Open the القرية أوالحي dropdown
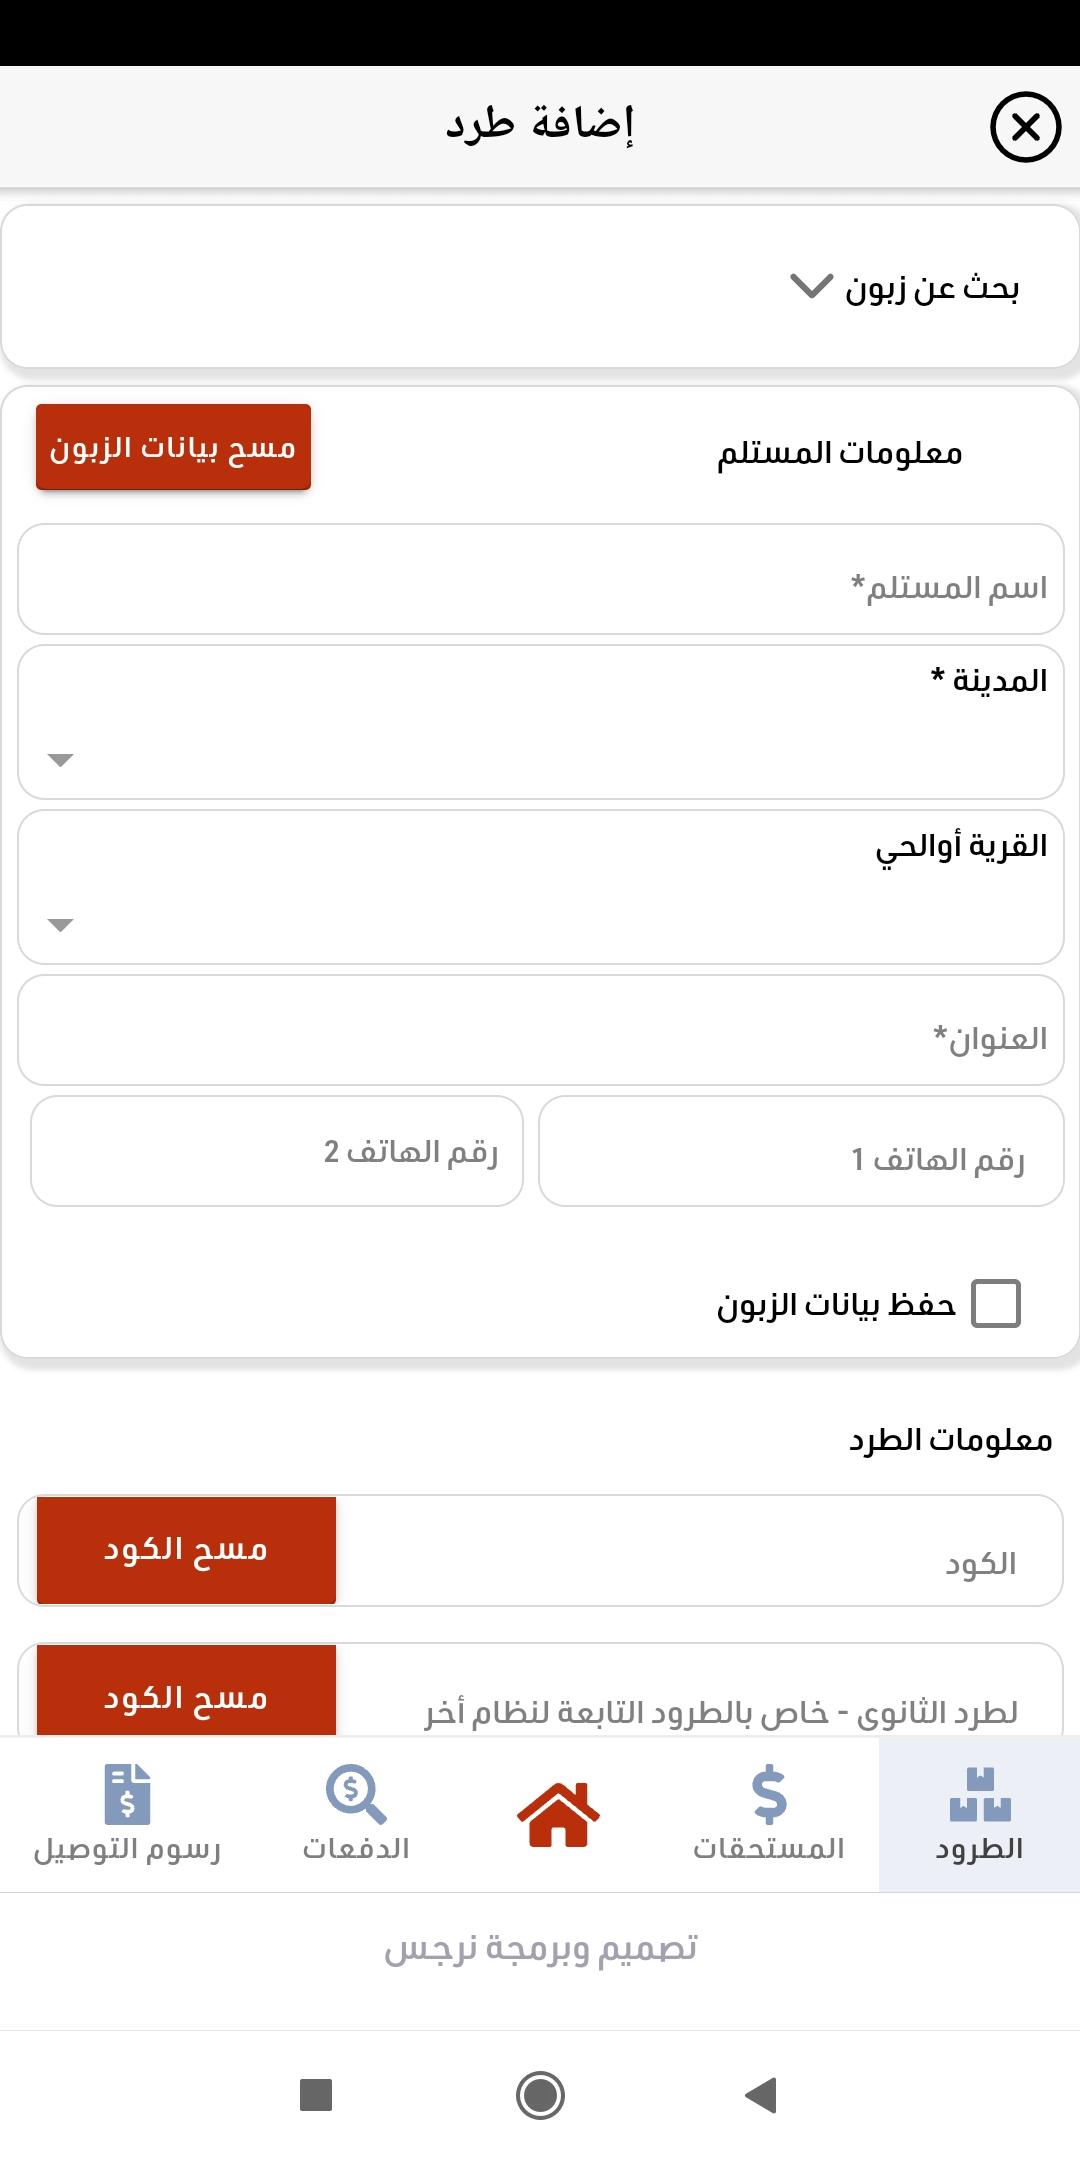 (x=540, y=887)
